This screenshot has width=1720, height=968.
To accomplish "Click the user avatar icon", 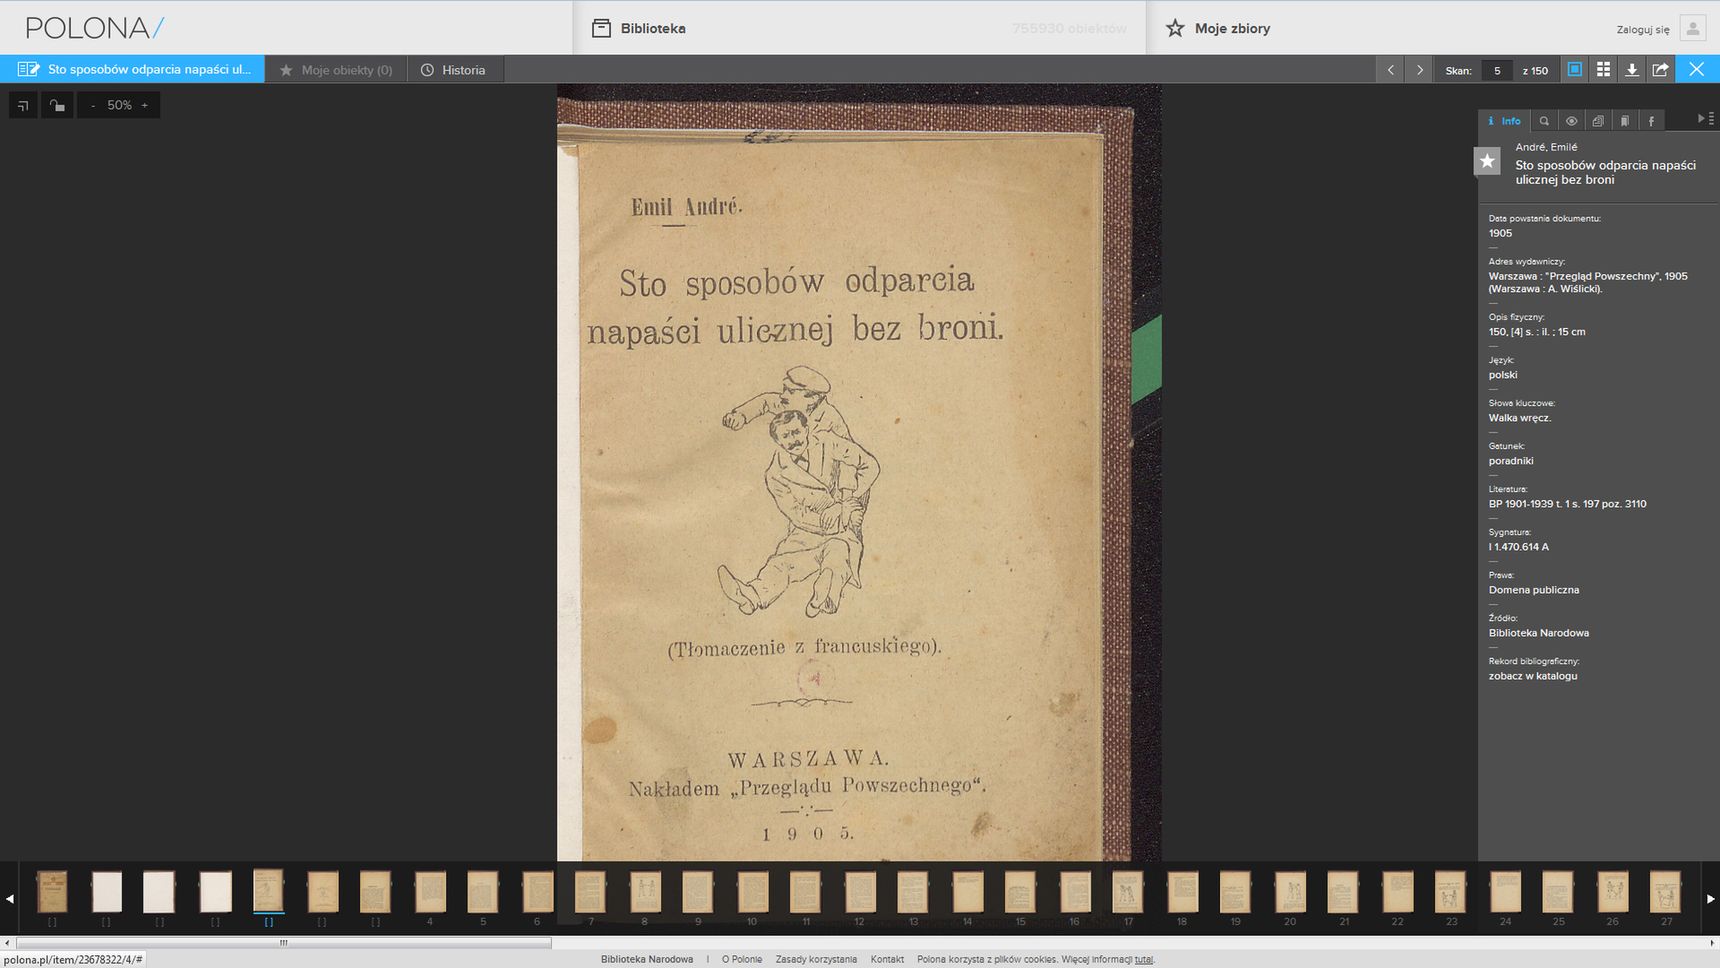I will (x=1692, y=28).
